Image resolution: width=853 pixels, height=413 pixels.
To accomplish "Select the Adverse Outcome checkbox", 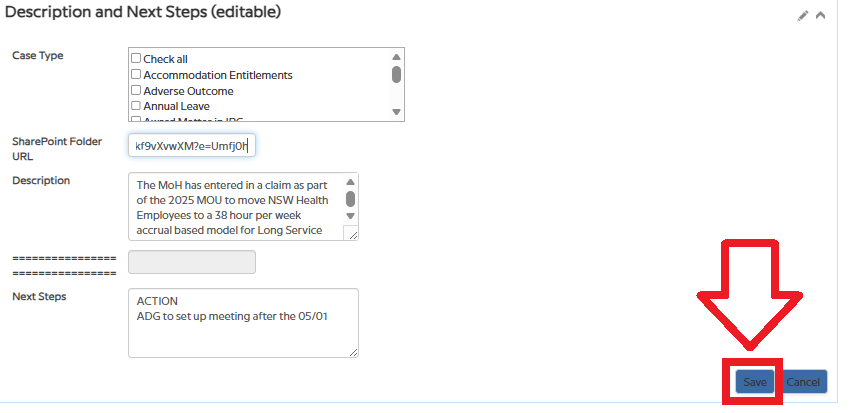I will 136,91.
